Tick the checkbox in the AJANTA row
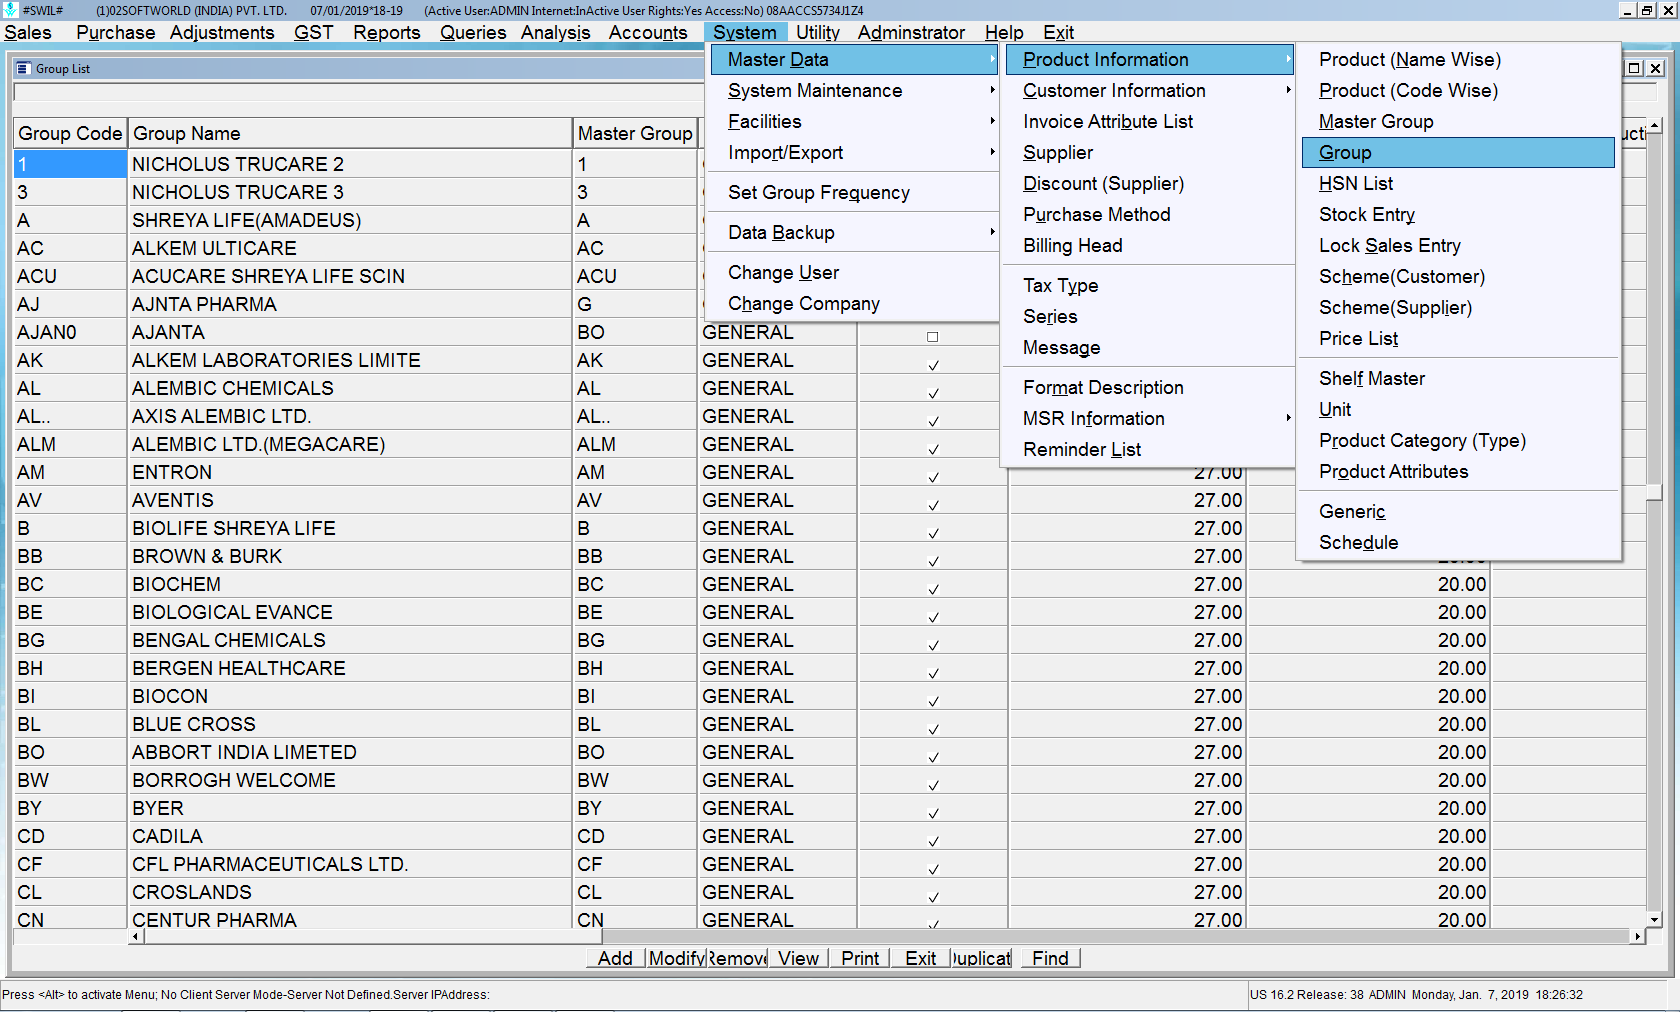Viewport: 1680px width, 1012px height. (x=933, y=337)
